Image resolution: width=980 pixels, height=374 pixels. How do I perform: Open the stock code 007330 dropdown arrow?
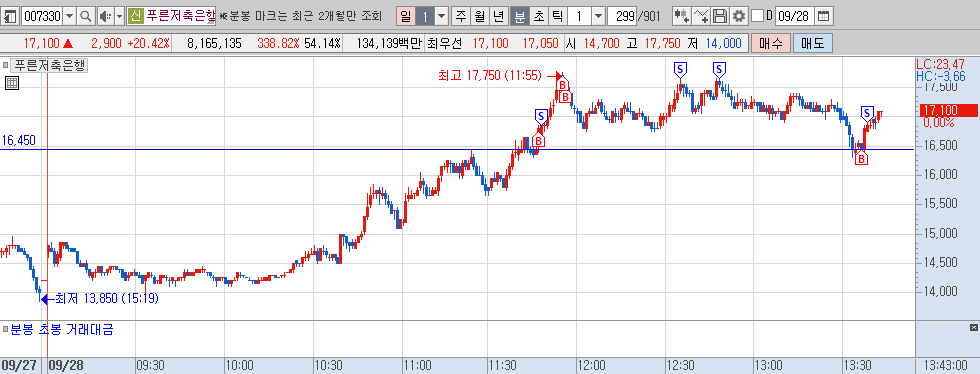(69, 16)
